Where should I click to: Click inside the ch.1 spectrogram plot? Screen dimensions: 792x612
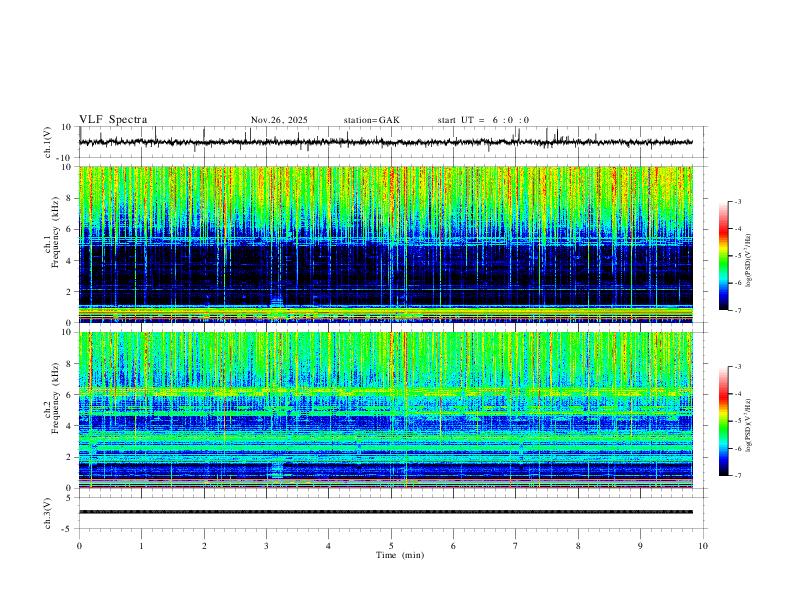tap(385, 244)
